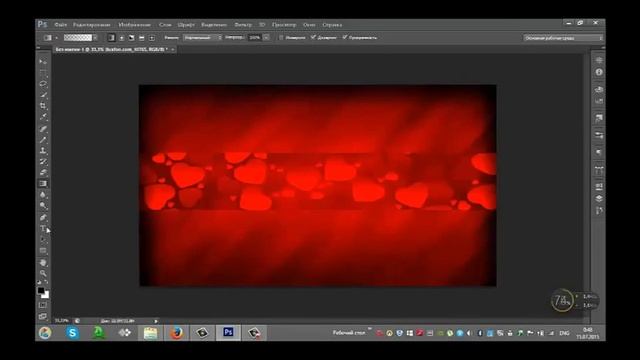The width and height of the screenshot is (640, 360).
Task: Open the status bar info arrow menu
Action: click(x=156, y=321)
